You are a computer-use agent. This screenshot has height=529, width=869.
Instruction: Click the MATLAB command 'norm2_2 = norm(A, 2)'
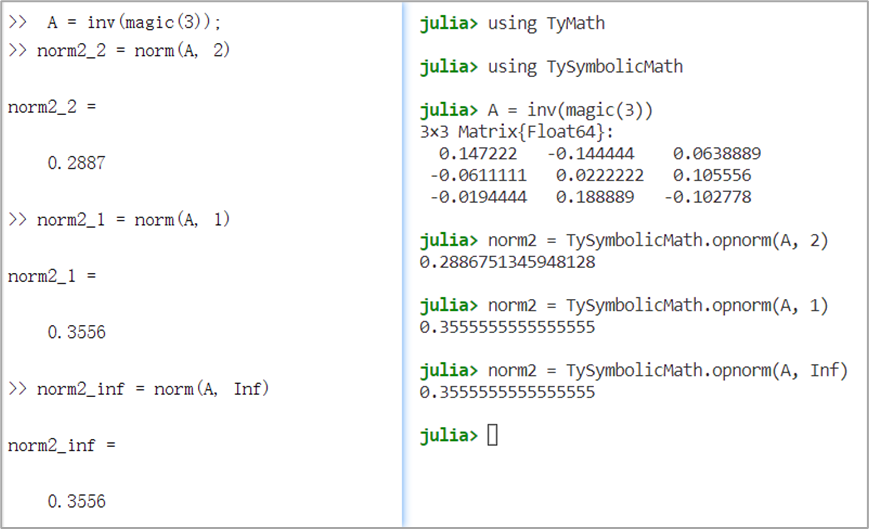click(133, 50)
